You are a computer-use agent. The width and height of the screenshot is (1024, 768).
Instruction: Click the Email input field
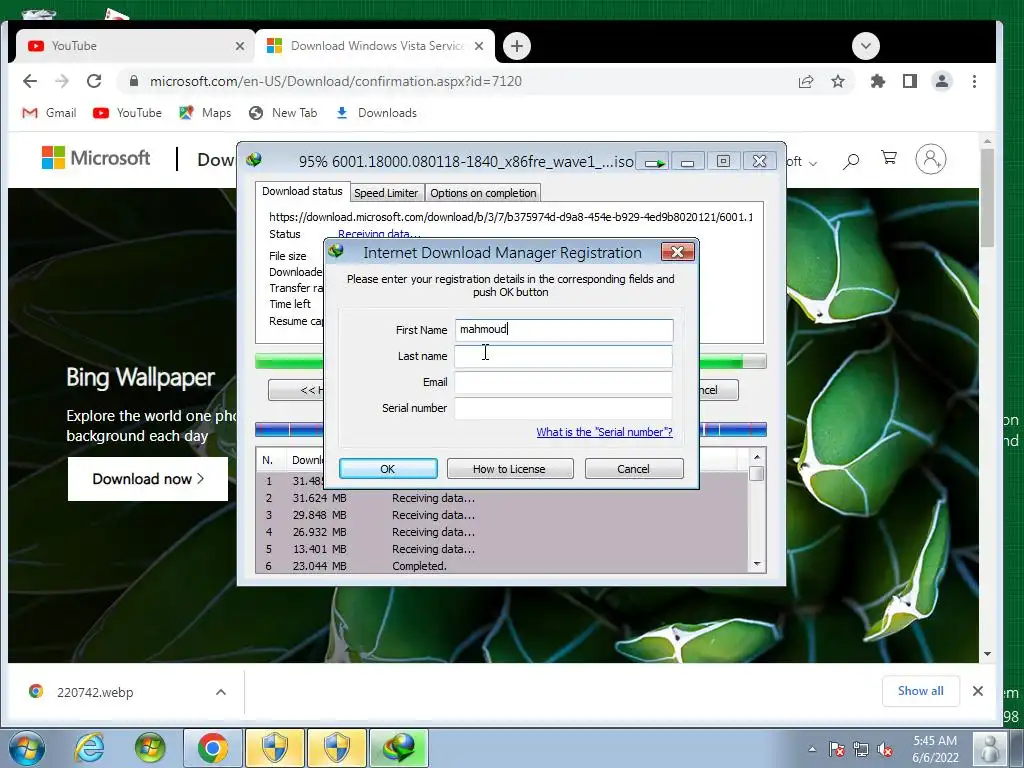[x=564, y=382]
